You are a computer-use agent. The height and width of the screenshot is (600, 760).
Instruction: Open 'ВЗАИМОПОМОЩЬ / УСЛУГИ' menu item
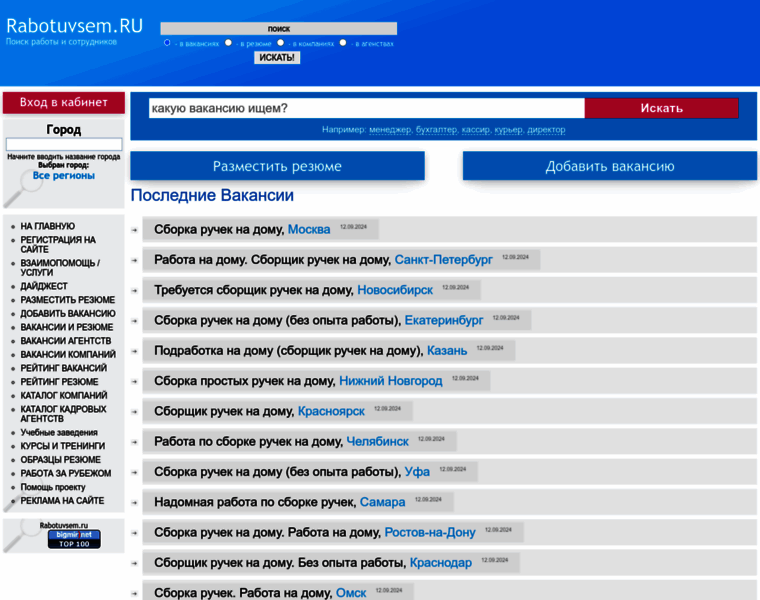[60, 268]
